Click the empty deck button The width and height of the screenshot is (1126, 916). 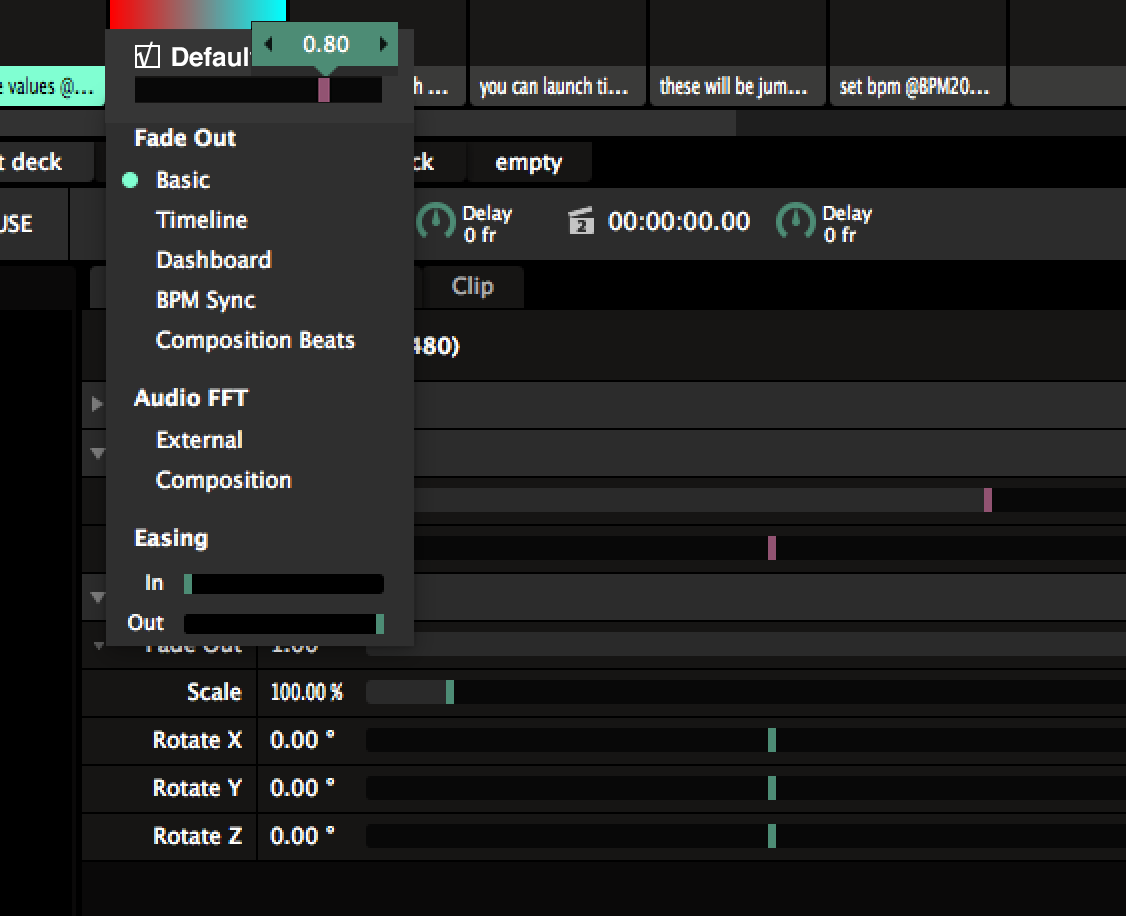click(528, 162)
